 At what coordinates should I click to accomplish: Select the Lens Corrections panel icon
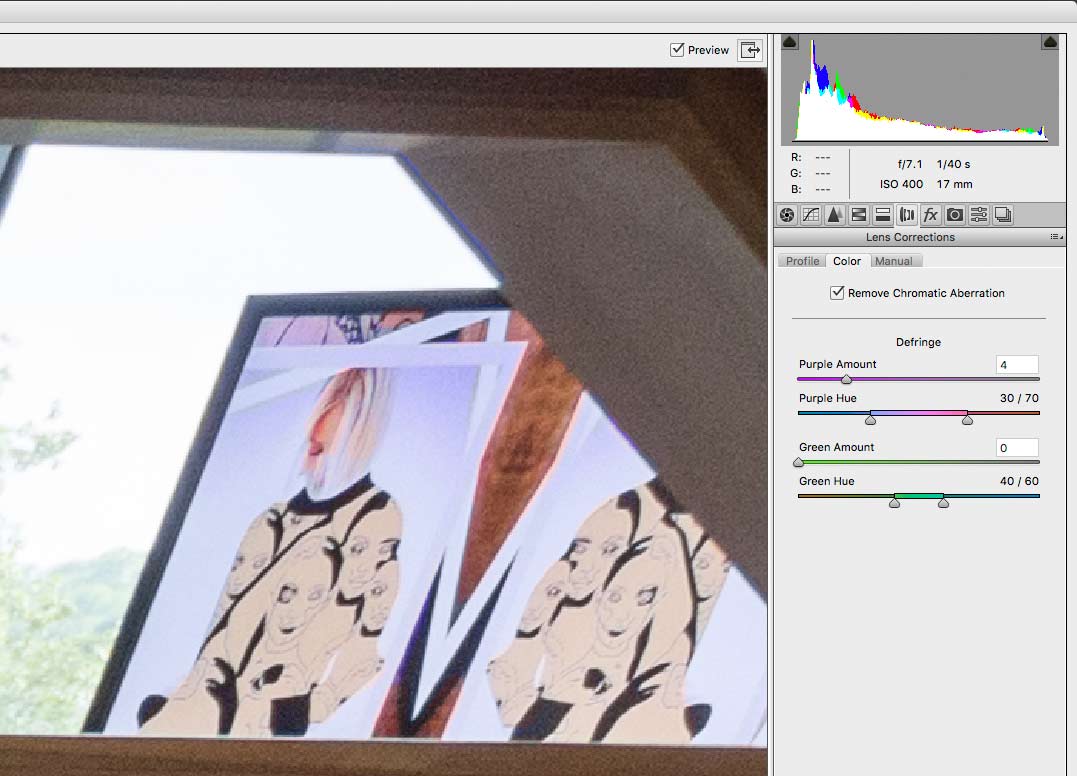(907, 215)
